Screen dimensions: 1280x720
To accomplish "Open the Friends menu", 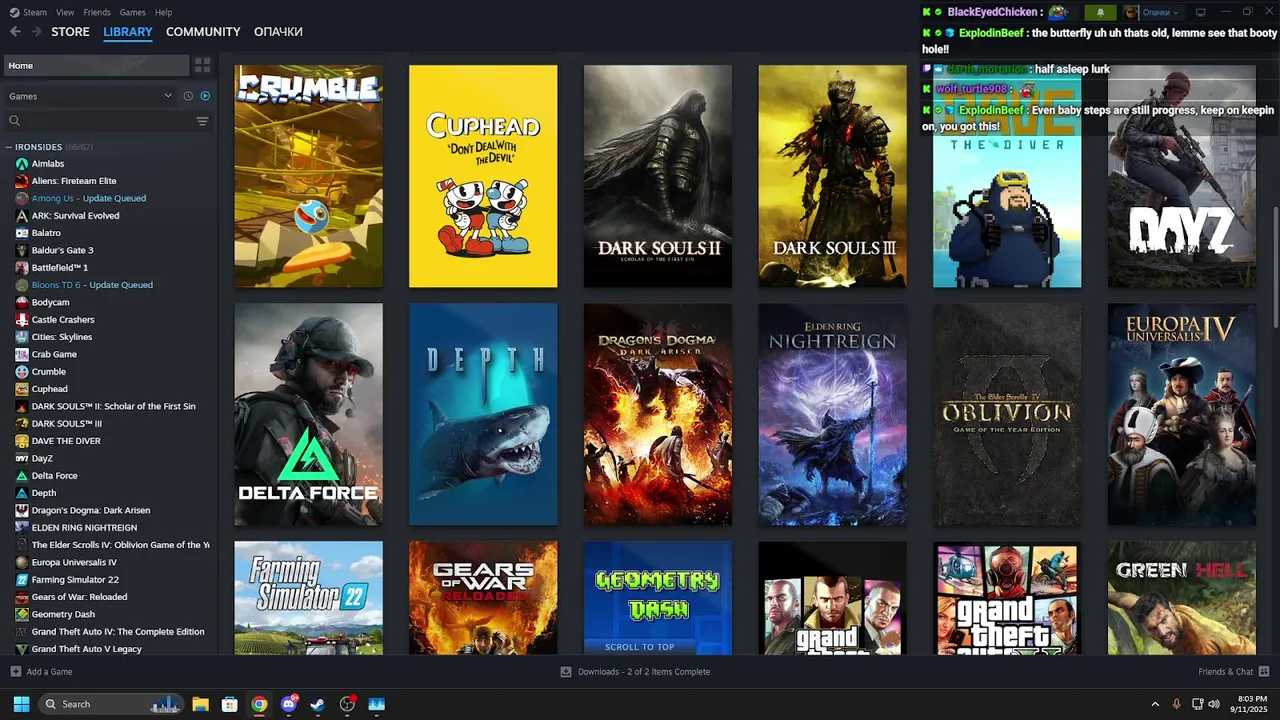I will coord(97,12).
